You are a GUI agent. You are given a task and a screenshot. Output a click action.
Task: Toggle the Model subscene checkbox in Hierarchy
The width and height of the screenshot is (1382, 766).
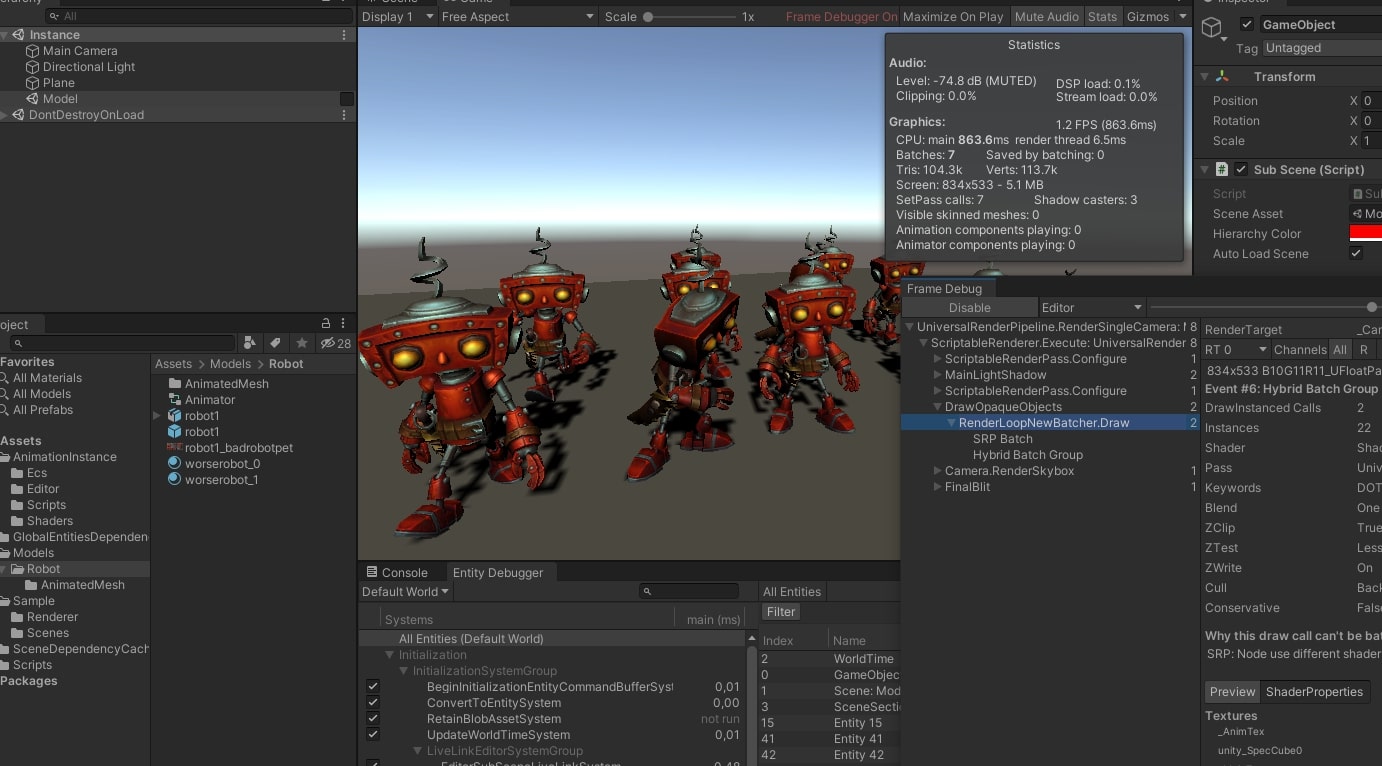pos(347,99)
